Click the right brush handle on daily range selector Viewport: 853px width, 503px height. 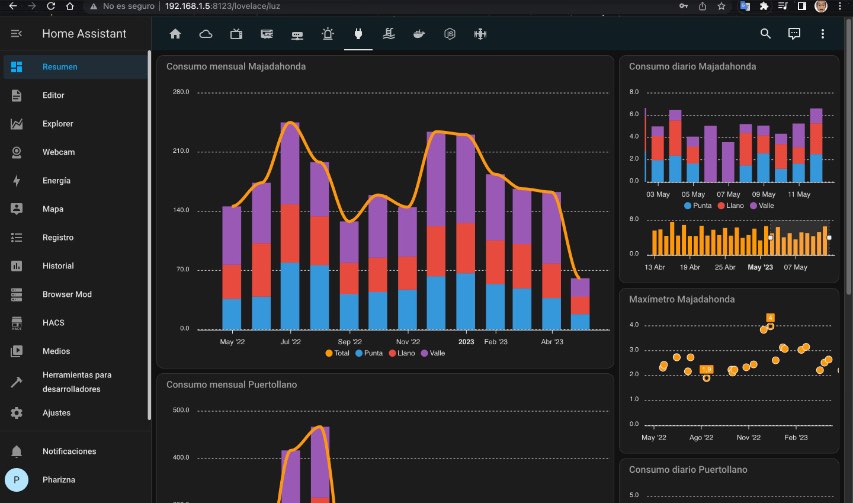click(829, 238)
